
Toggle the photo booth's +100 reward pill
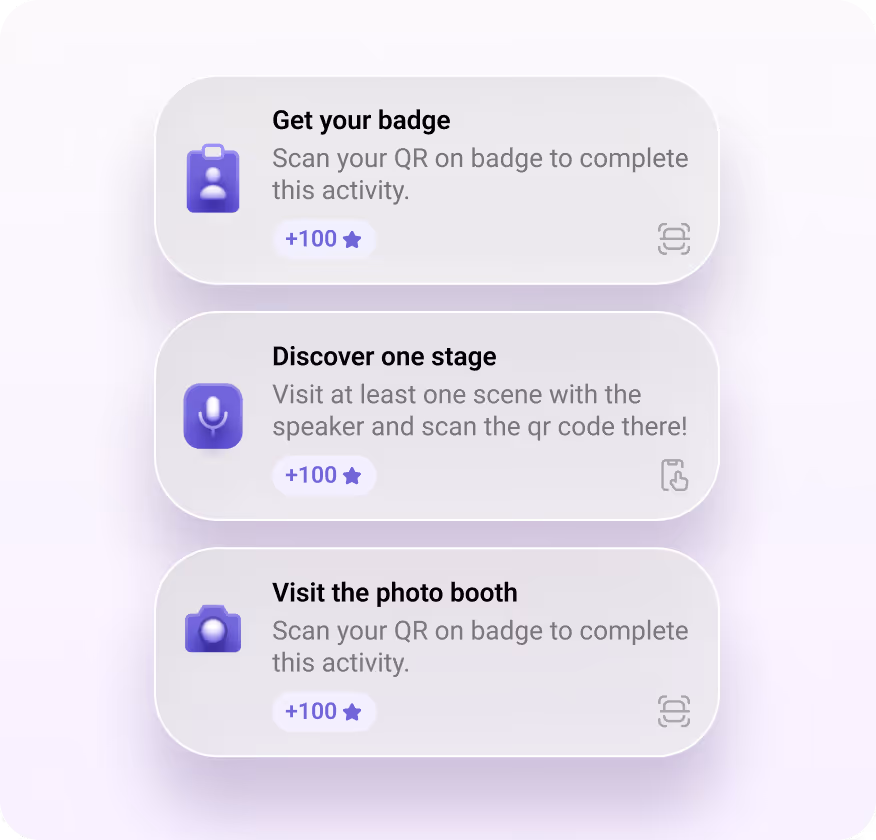(324, 711)
